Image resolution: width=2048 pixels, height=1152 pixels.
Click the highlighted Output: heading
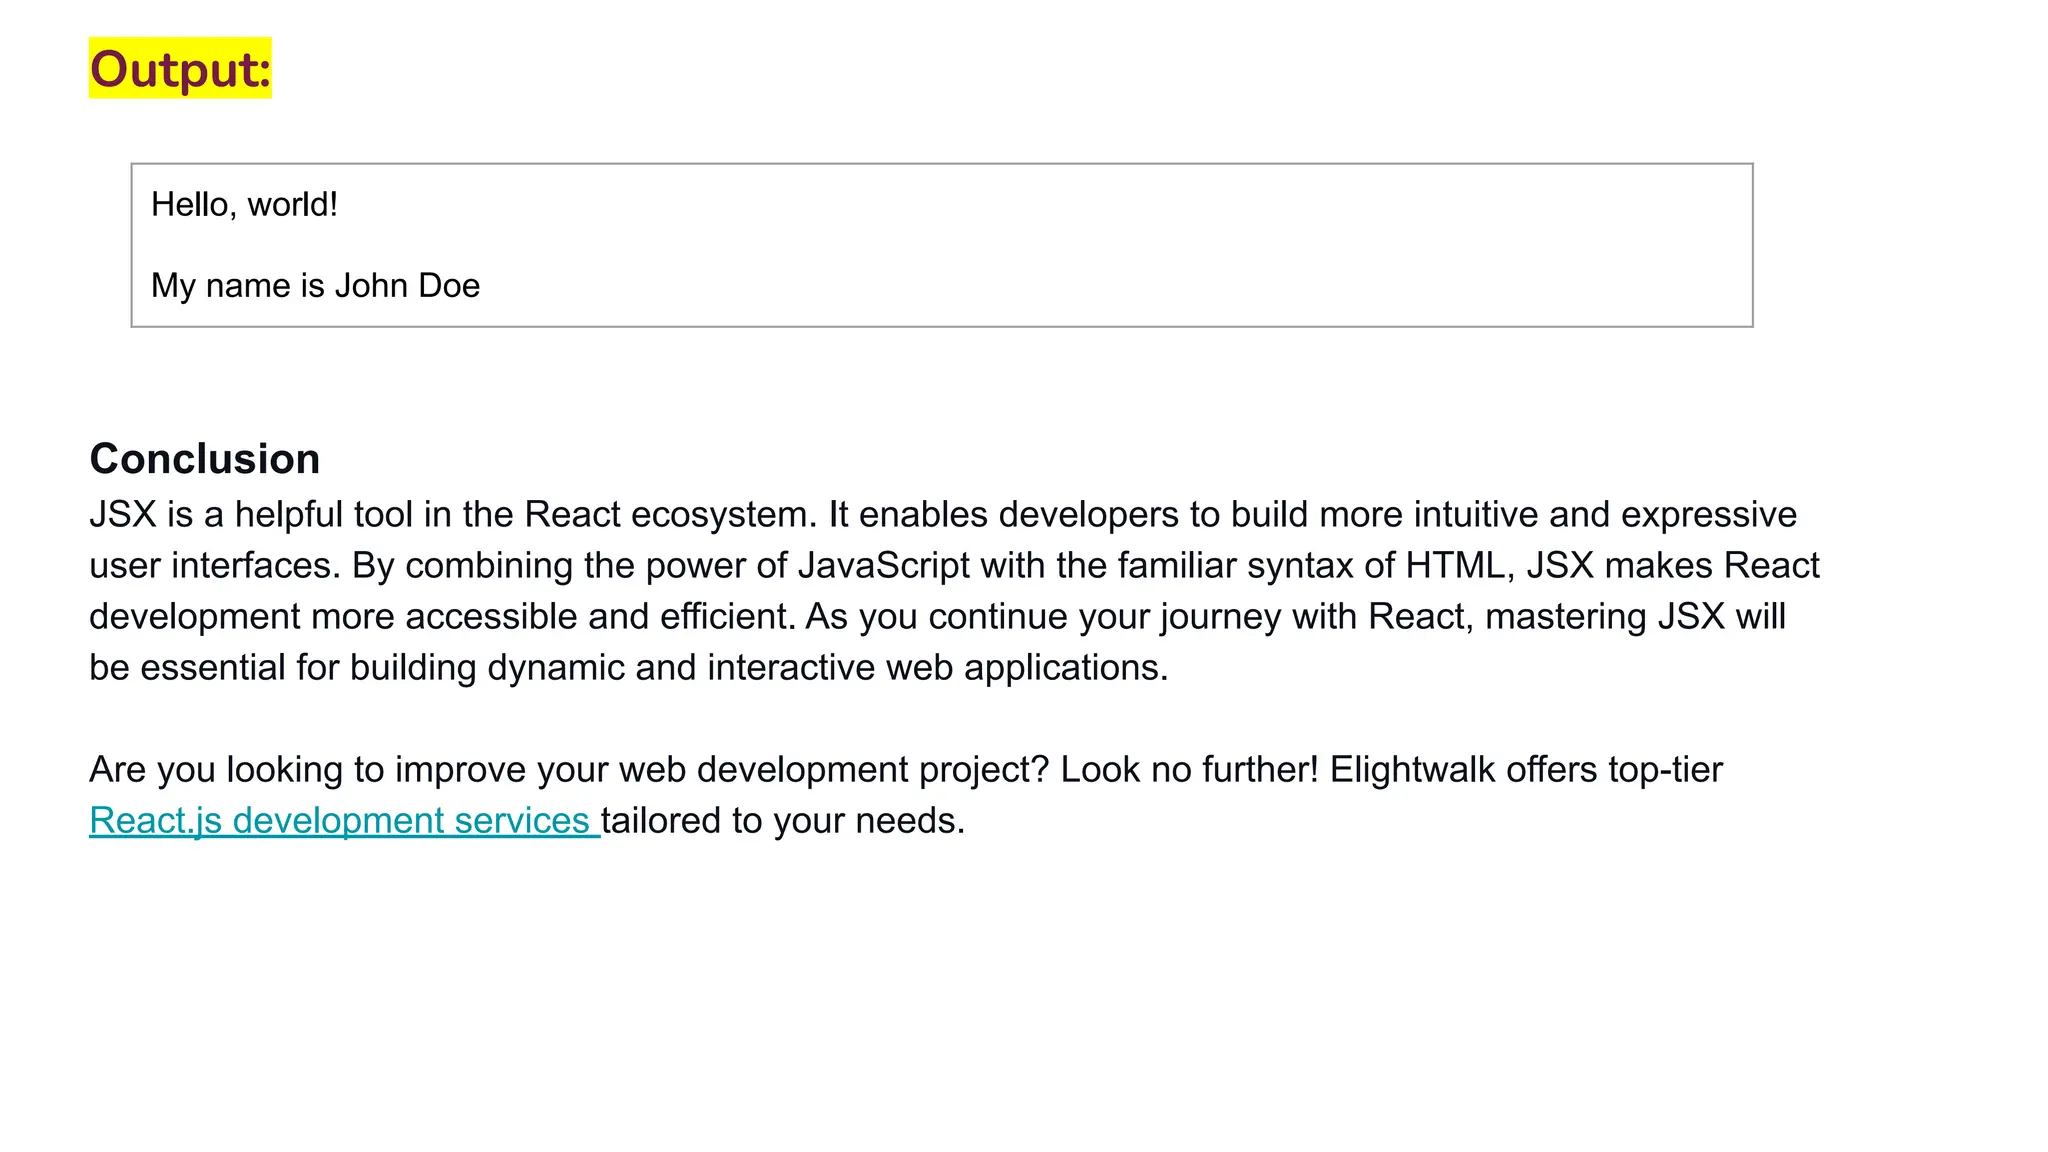[x=180, y=68]
